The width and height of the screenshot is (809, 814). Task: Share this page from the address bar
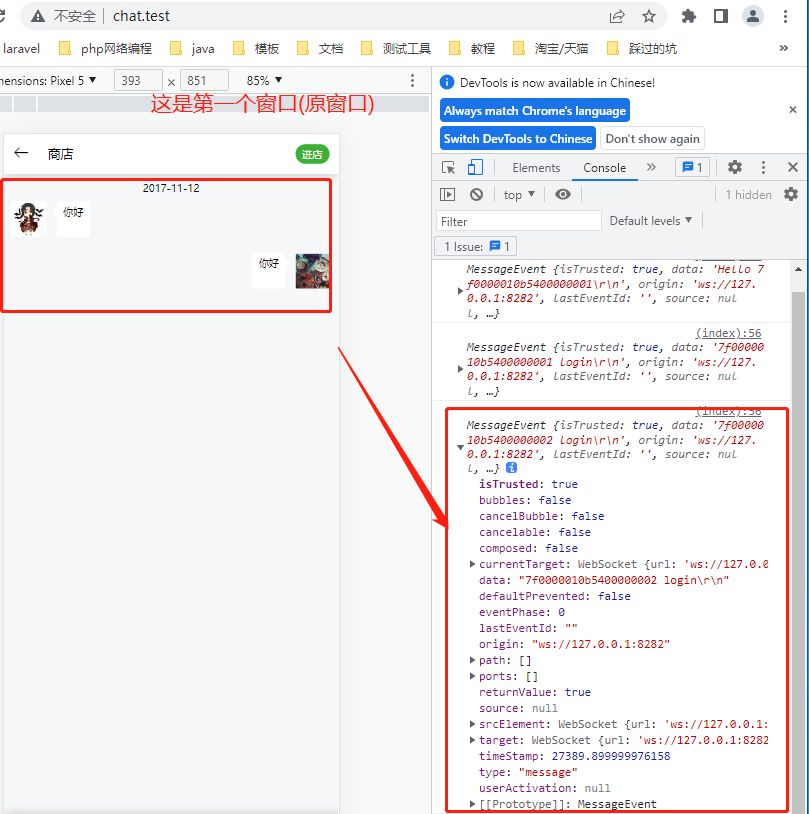tap(617, 16)
